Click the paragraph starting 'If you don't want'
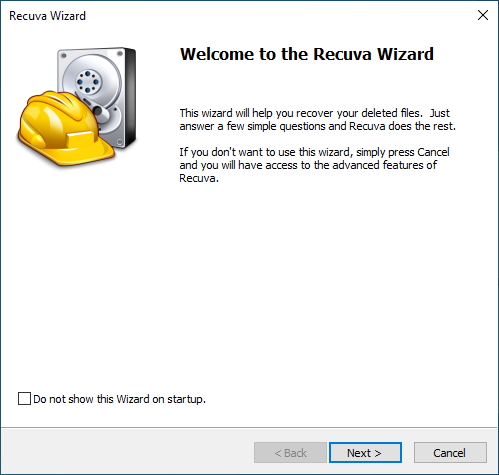 [x=314, y=165]
